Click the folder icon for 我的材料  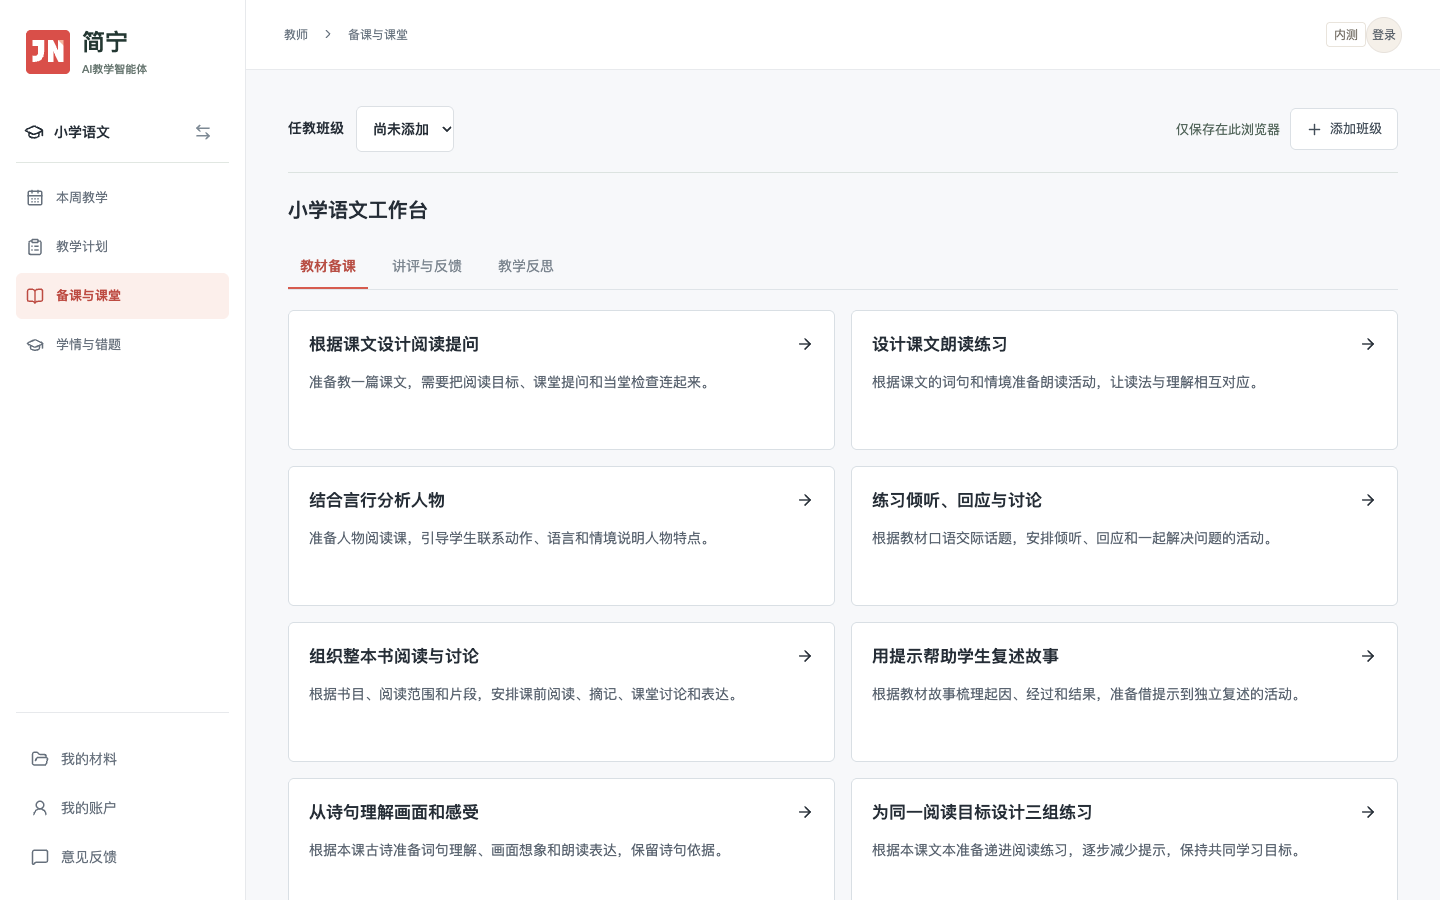tap(40, 759)
